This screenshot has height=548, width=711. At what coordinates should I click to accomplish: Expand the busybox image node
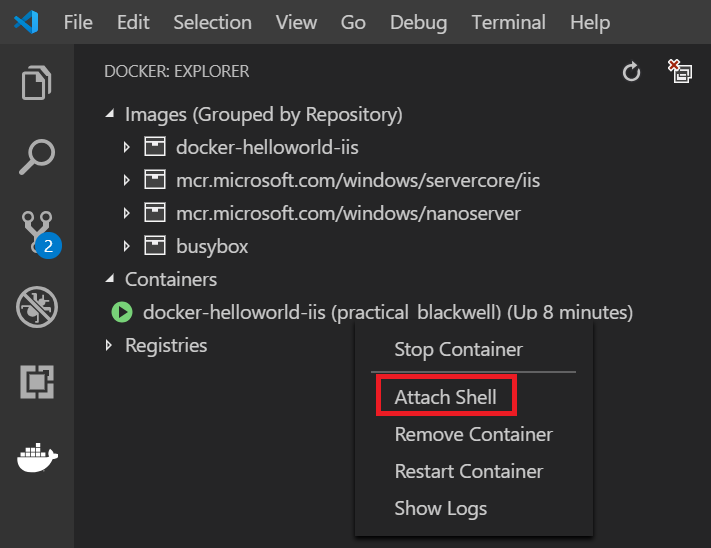pyautogui.click(x=127, y=246)
